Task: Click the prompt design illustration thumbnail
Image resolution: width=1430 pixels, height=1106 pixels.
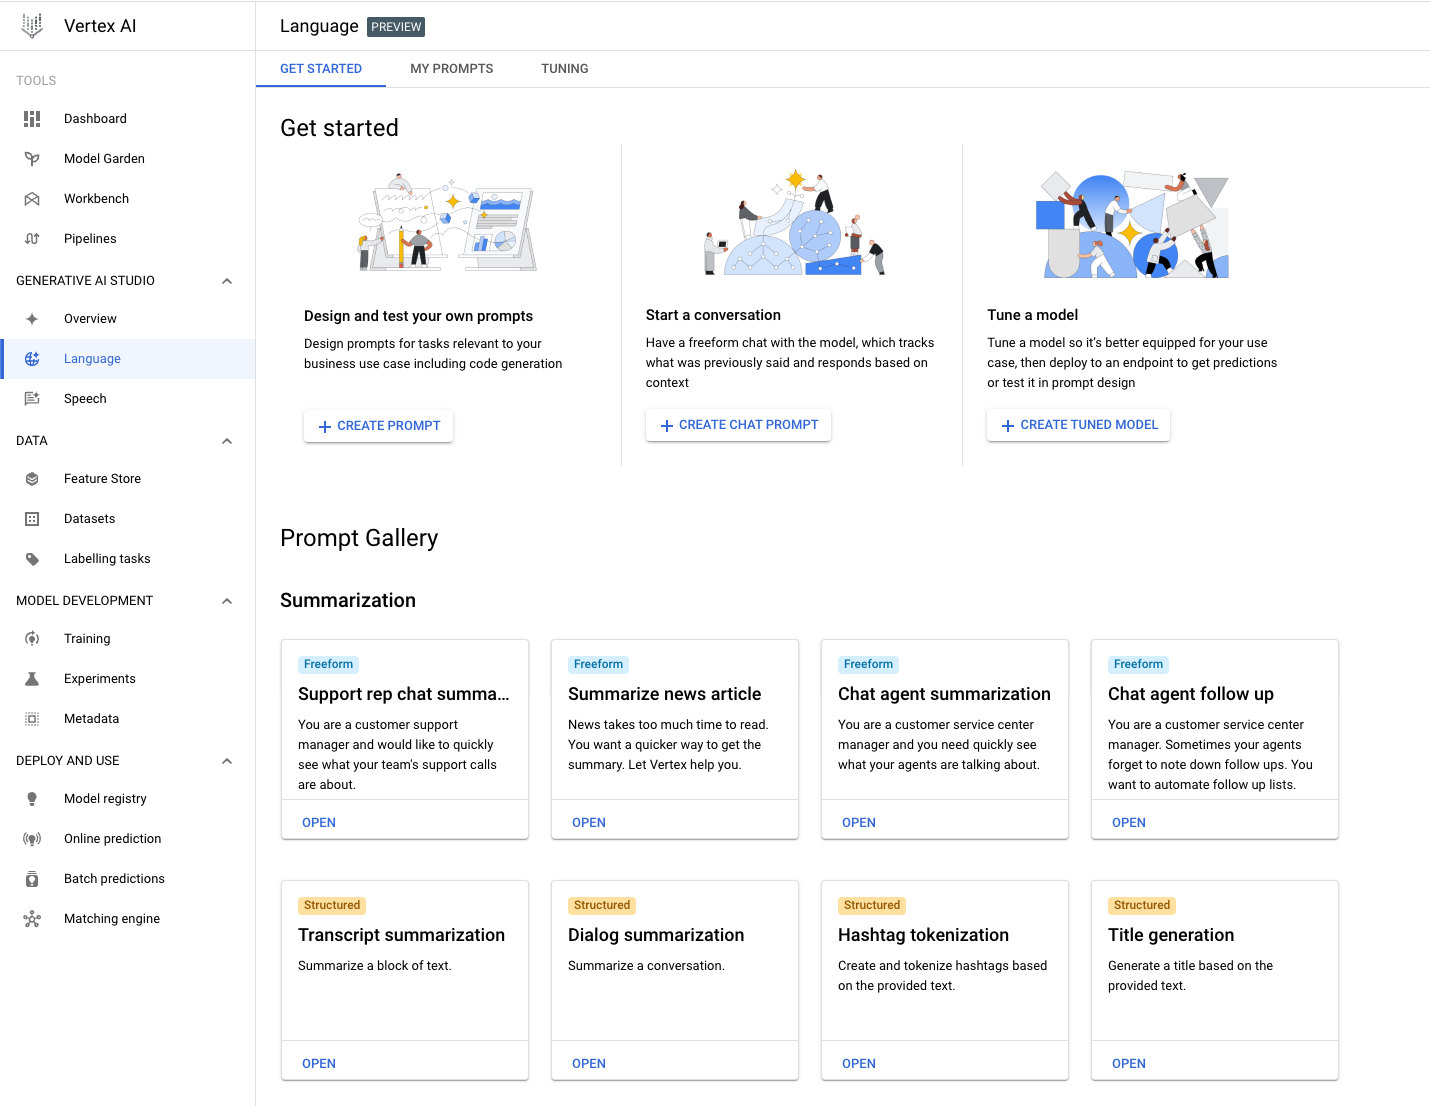Action: click(447, 223)
